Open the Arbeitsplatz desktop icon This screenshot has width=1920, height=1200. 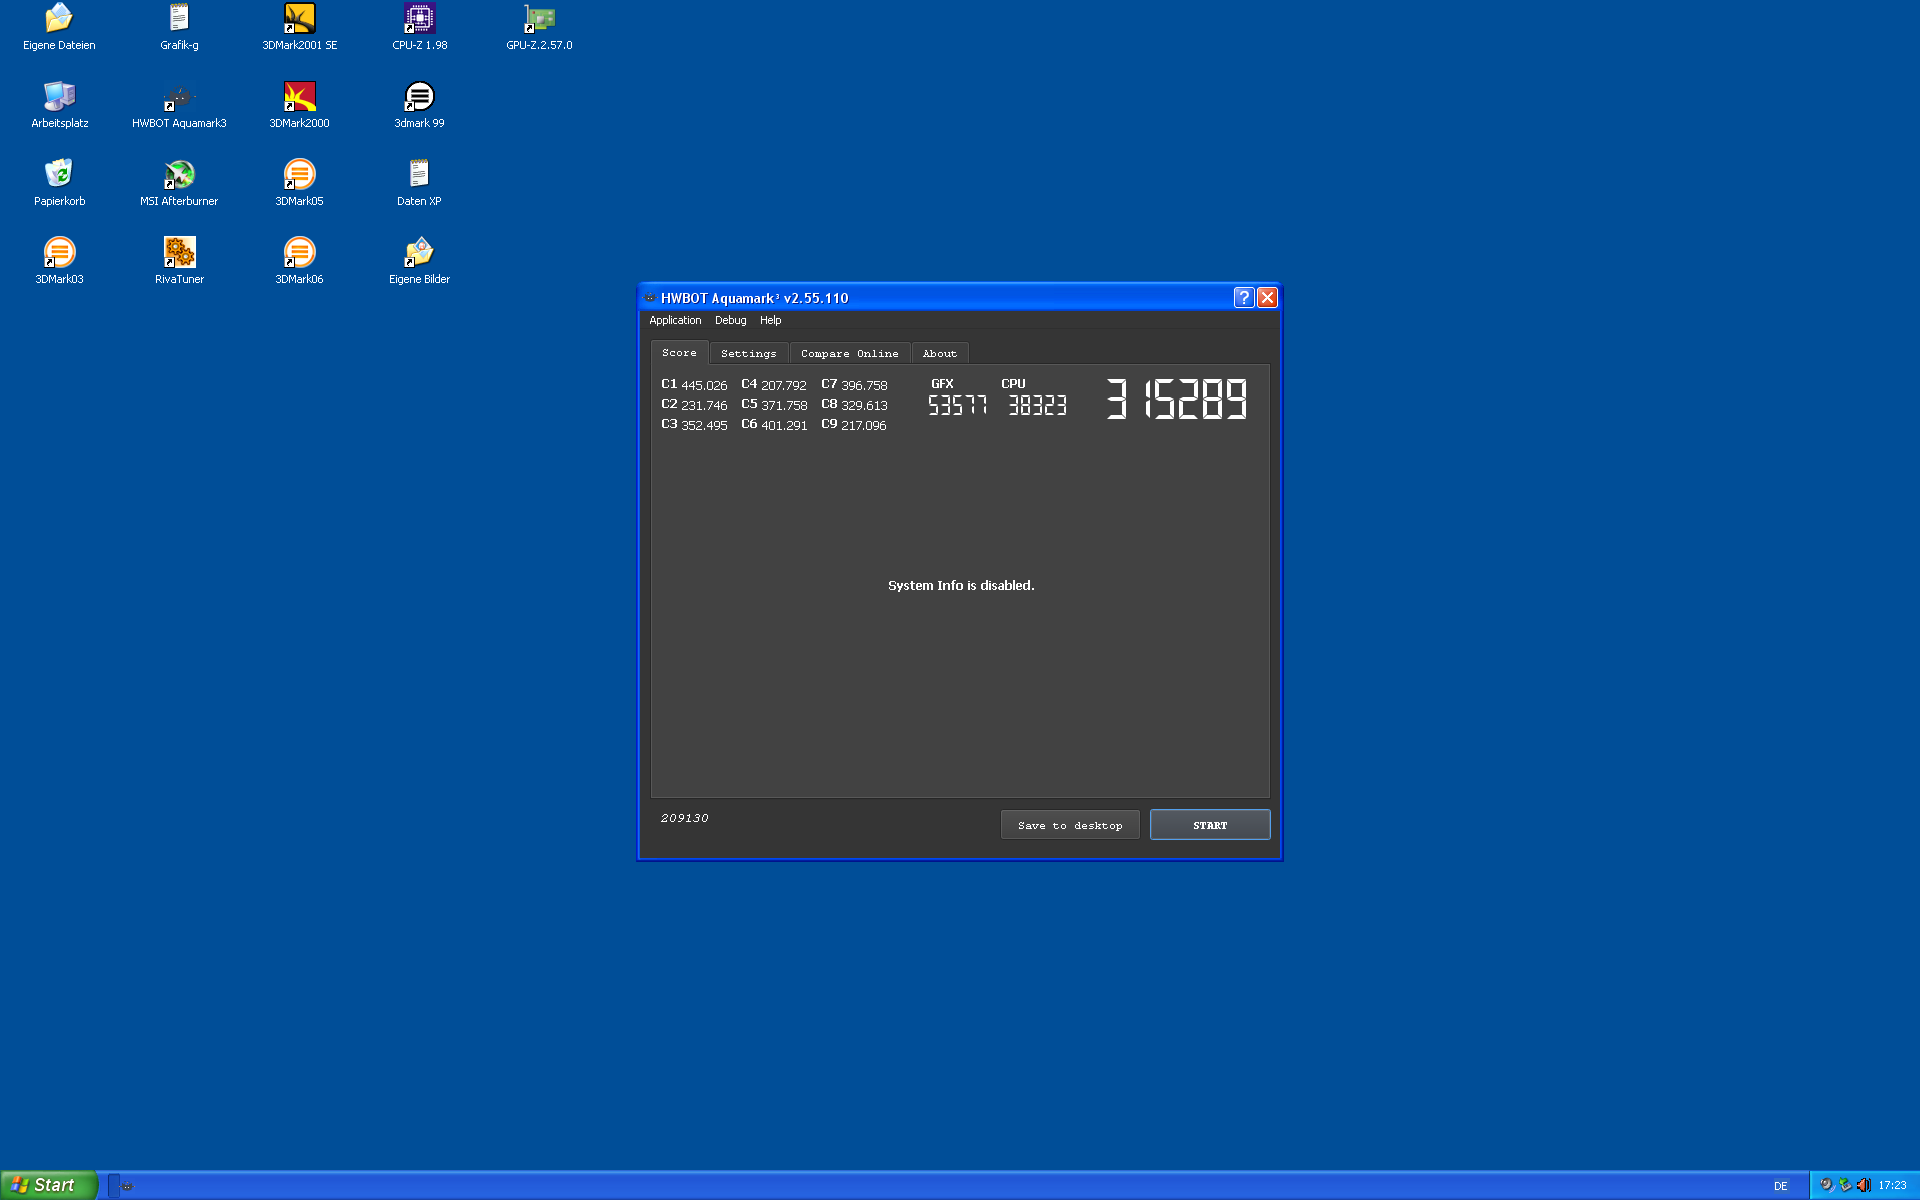click(x=60, y=105)
